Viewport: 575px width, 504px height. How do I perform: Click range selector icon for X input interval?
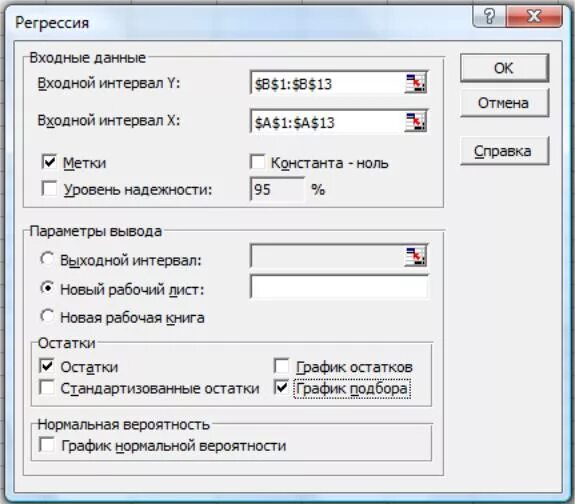[415, 122]
